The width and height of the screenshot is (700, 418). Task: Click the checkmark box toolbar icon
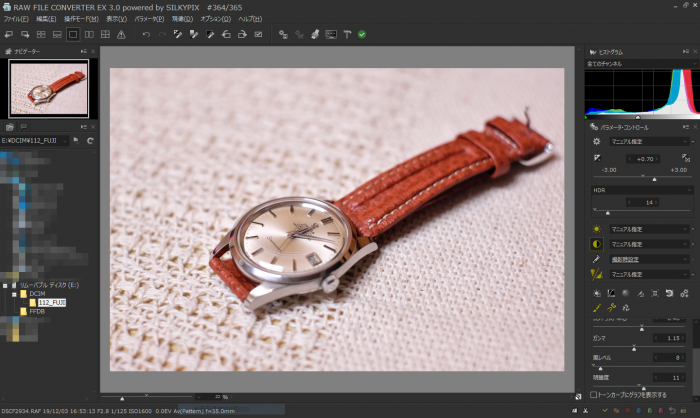tap(258, 34)
